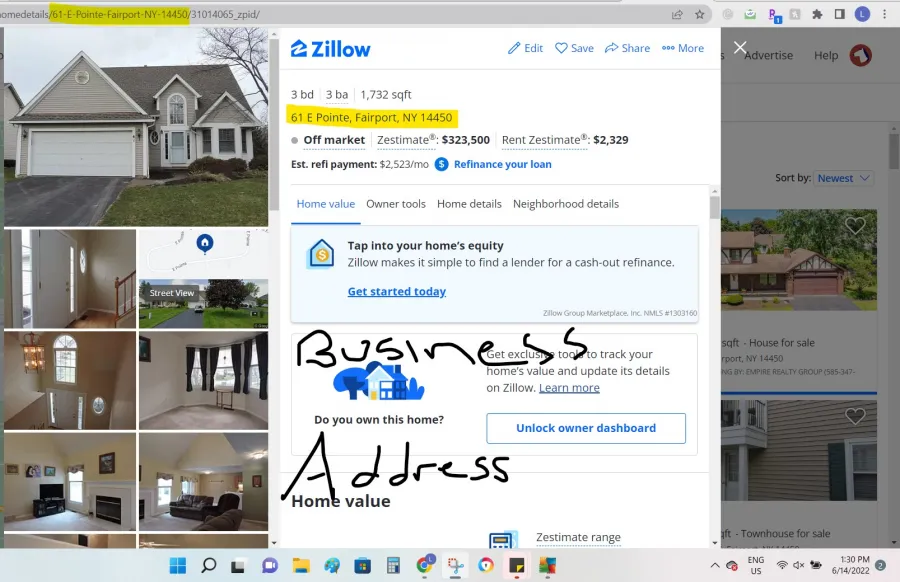The width and height of the screenshot is (900, 582).
Task: Toggle the browser side panel
Action: [x=840, y=14]
